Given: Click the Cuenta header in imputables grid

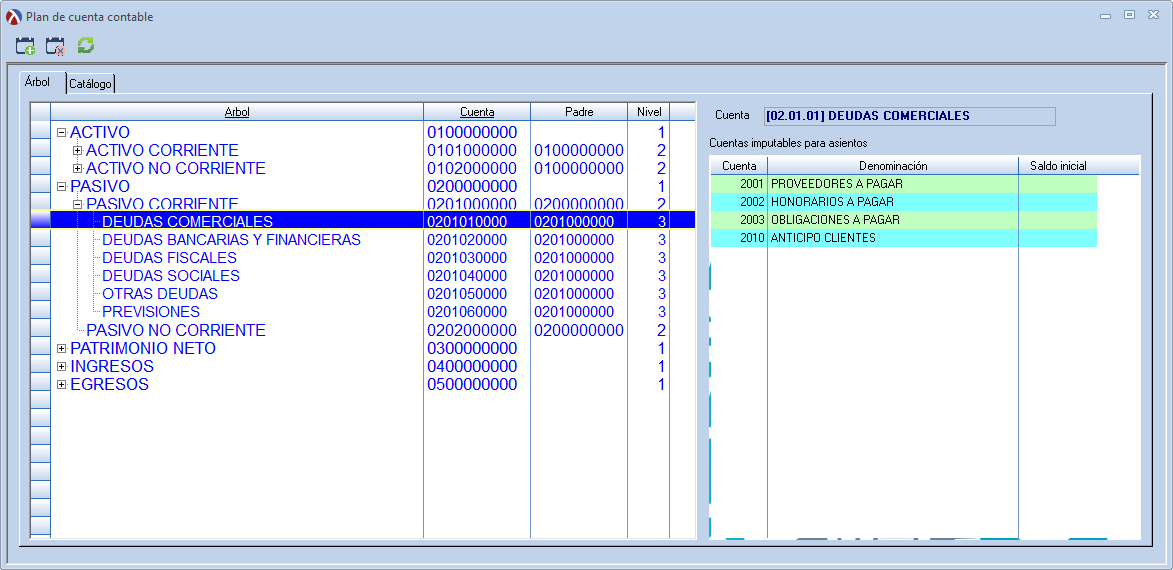Looking at the screenshot, I should 739,165.
